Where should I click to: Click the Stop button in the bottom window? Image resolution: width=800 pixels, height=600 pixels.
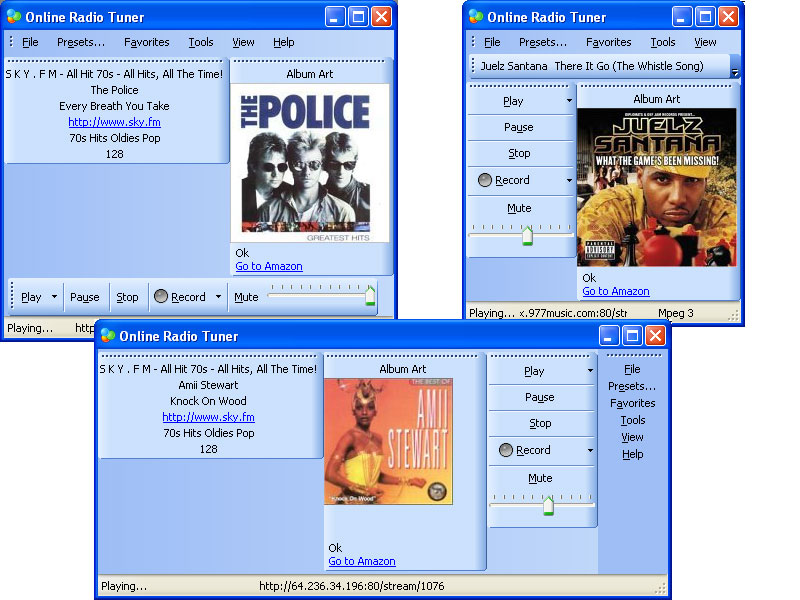coord(540,423)
